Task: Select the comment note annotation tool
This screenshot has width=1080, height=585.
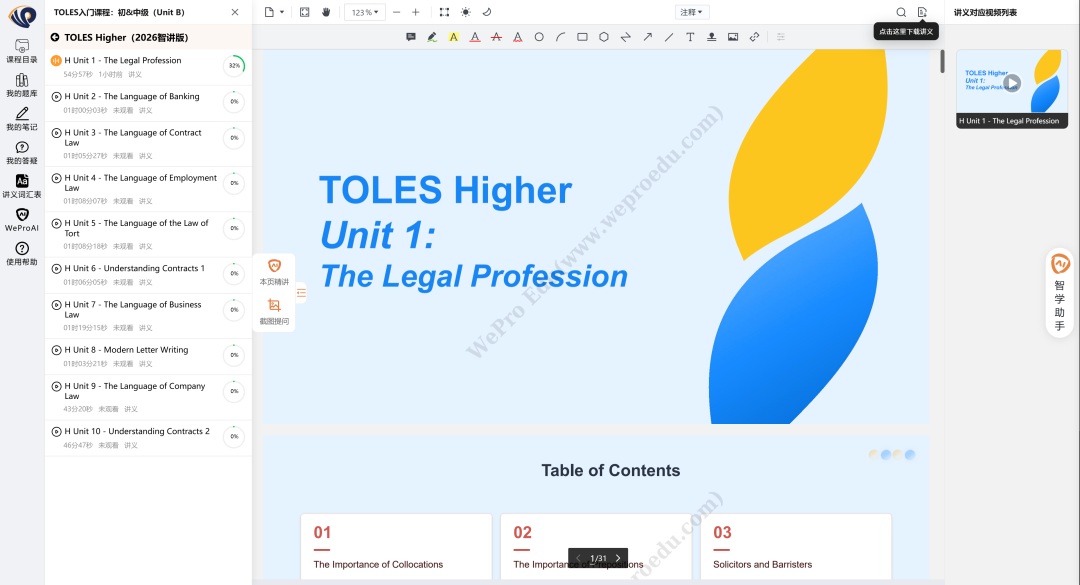Action: point(411,37)
